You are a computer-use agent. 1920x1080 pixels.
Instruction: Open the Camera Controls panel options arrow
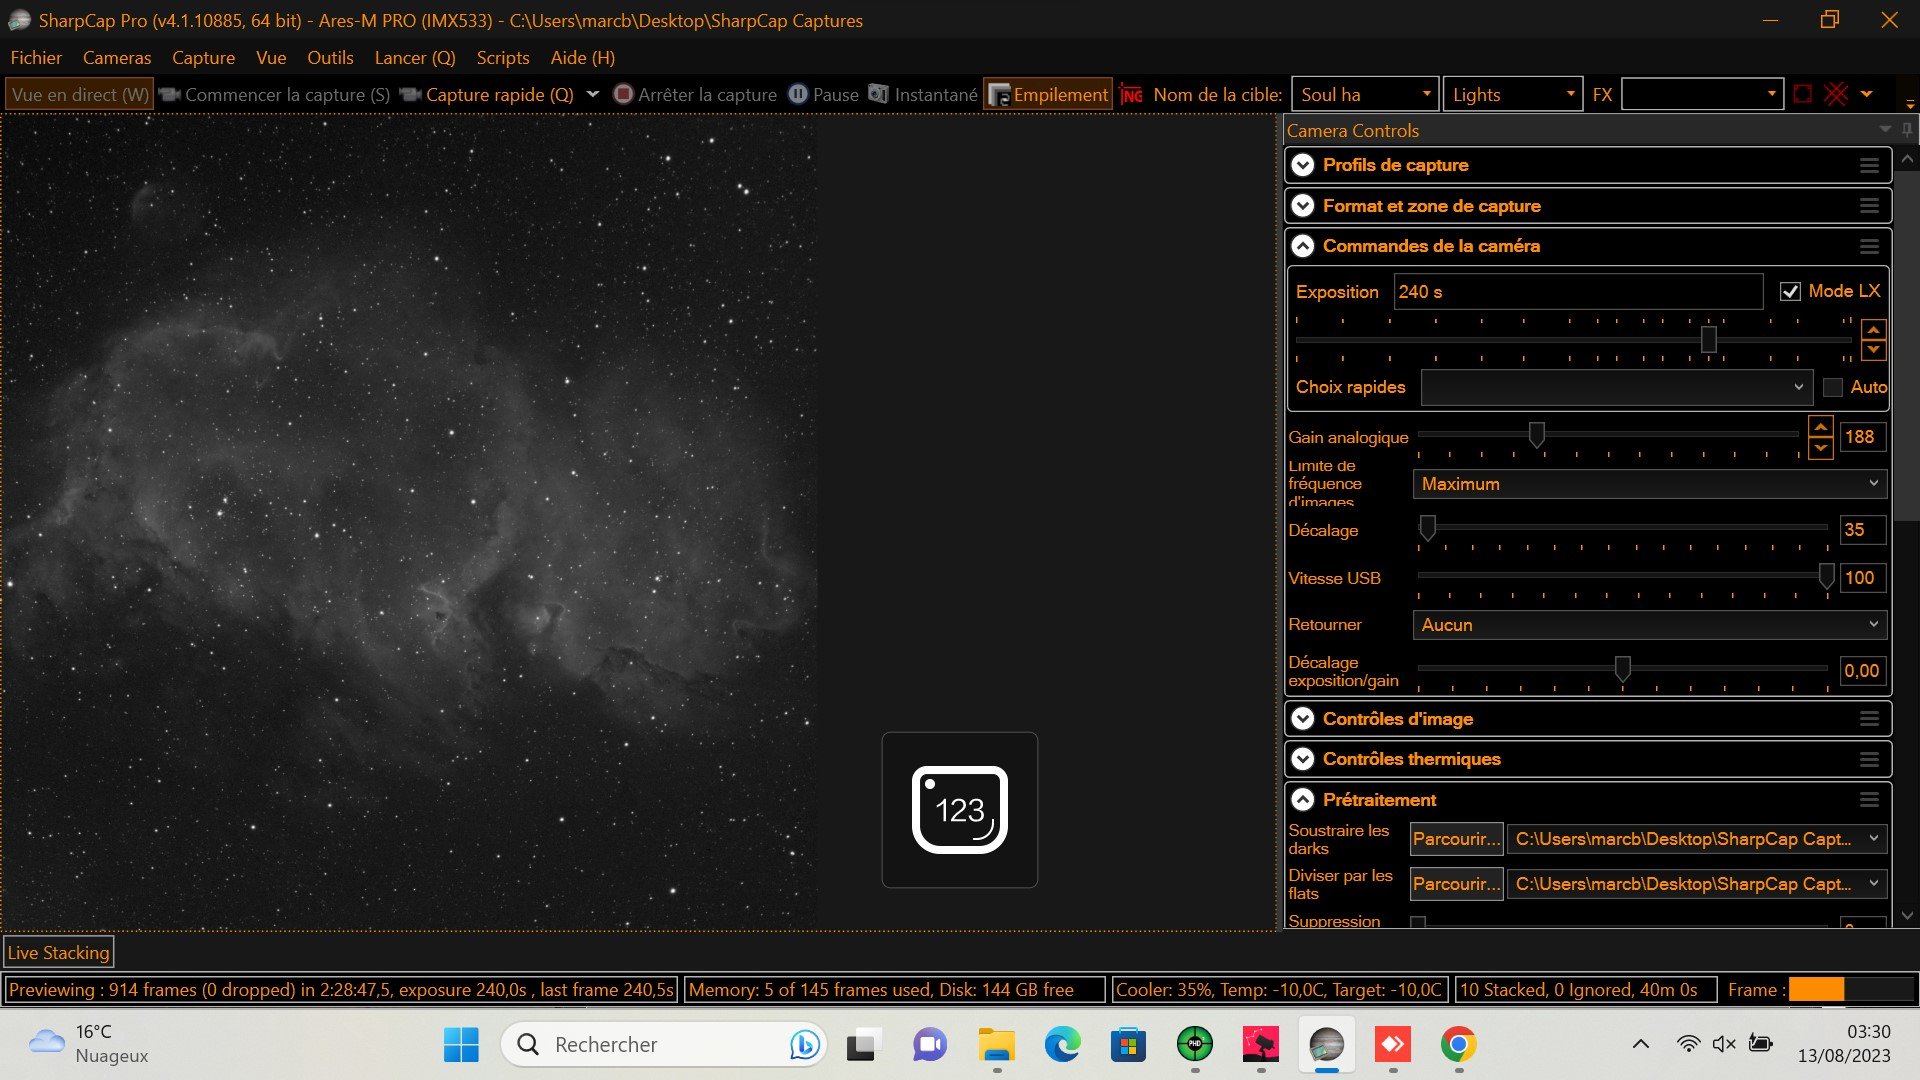1885,130
